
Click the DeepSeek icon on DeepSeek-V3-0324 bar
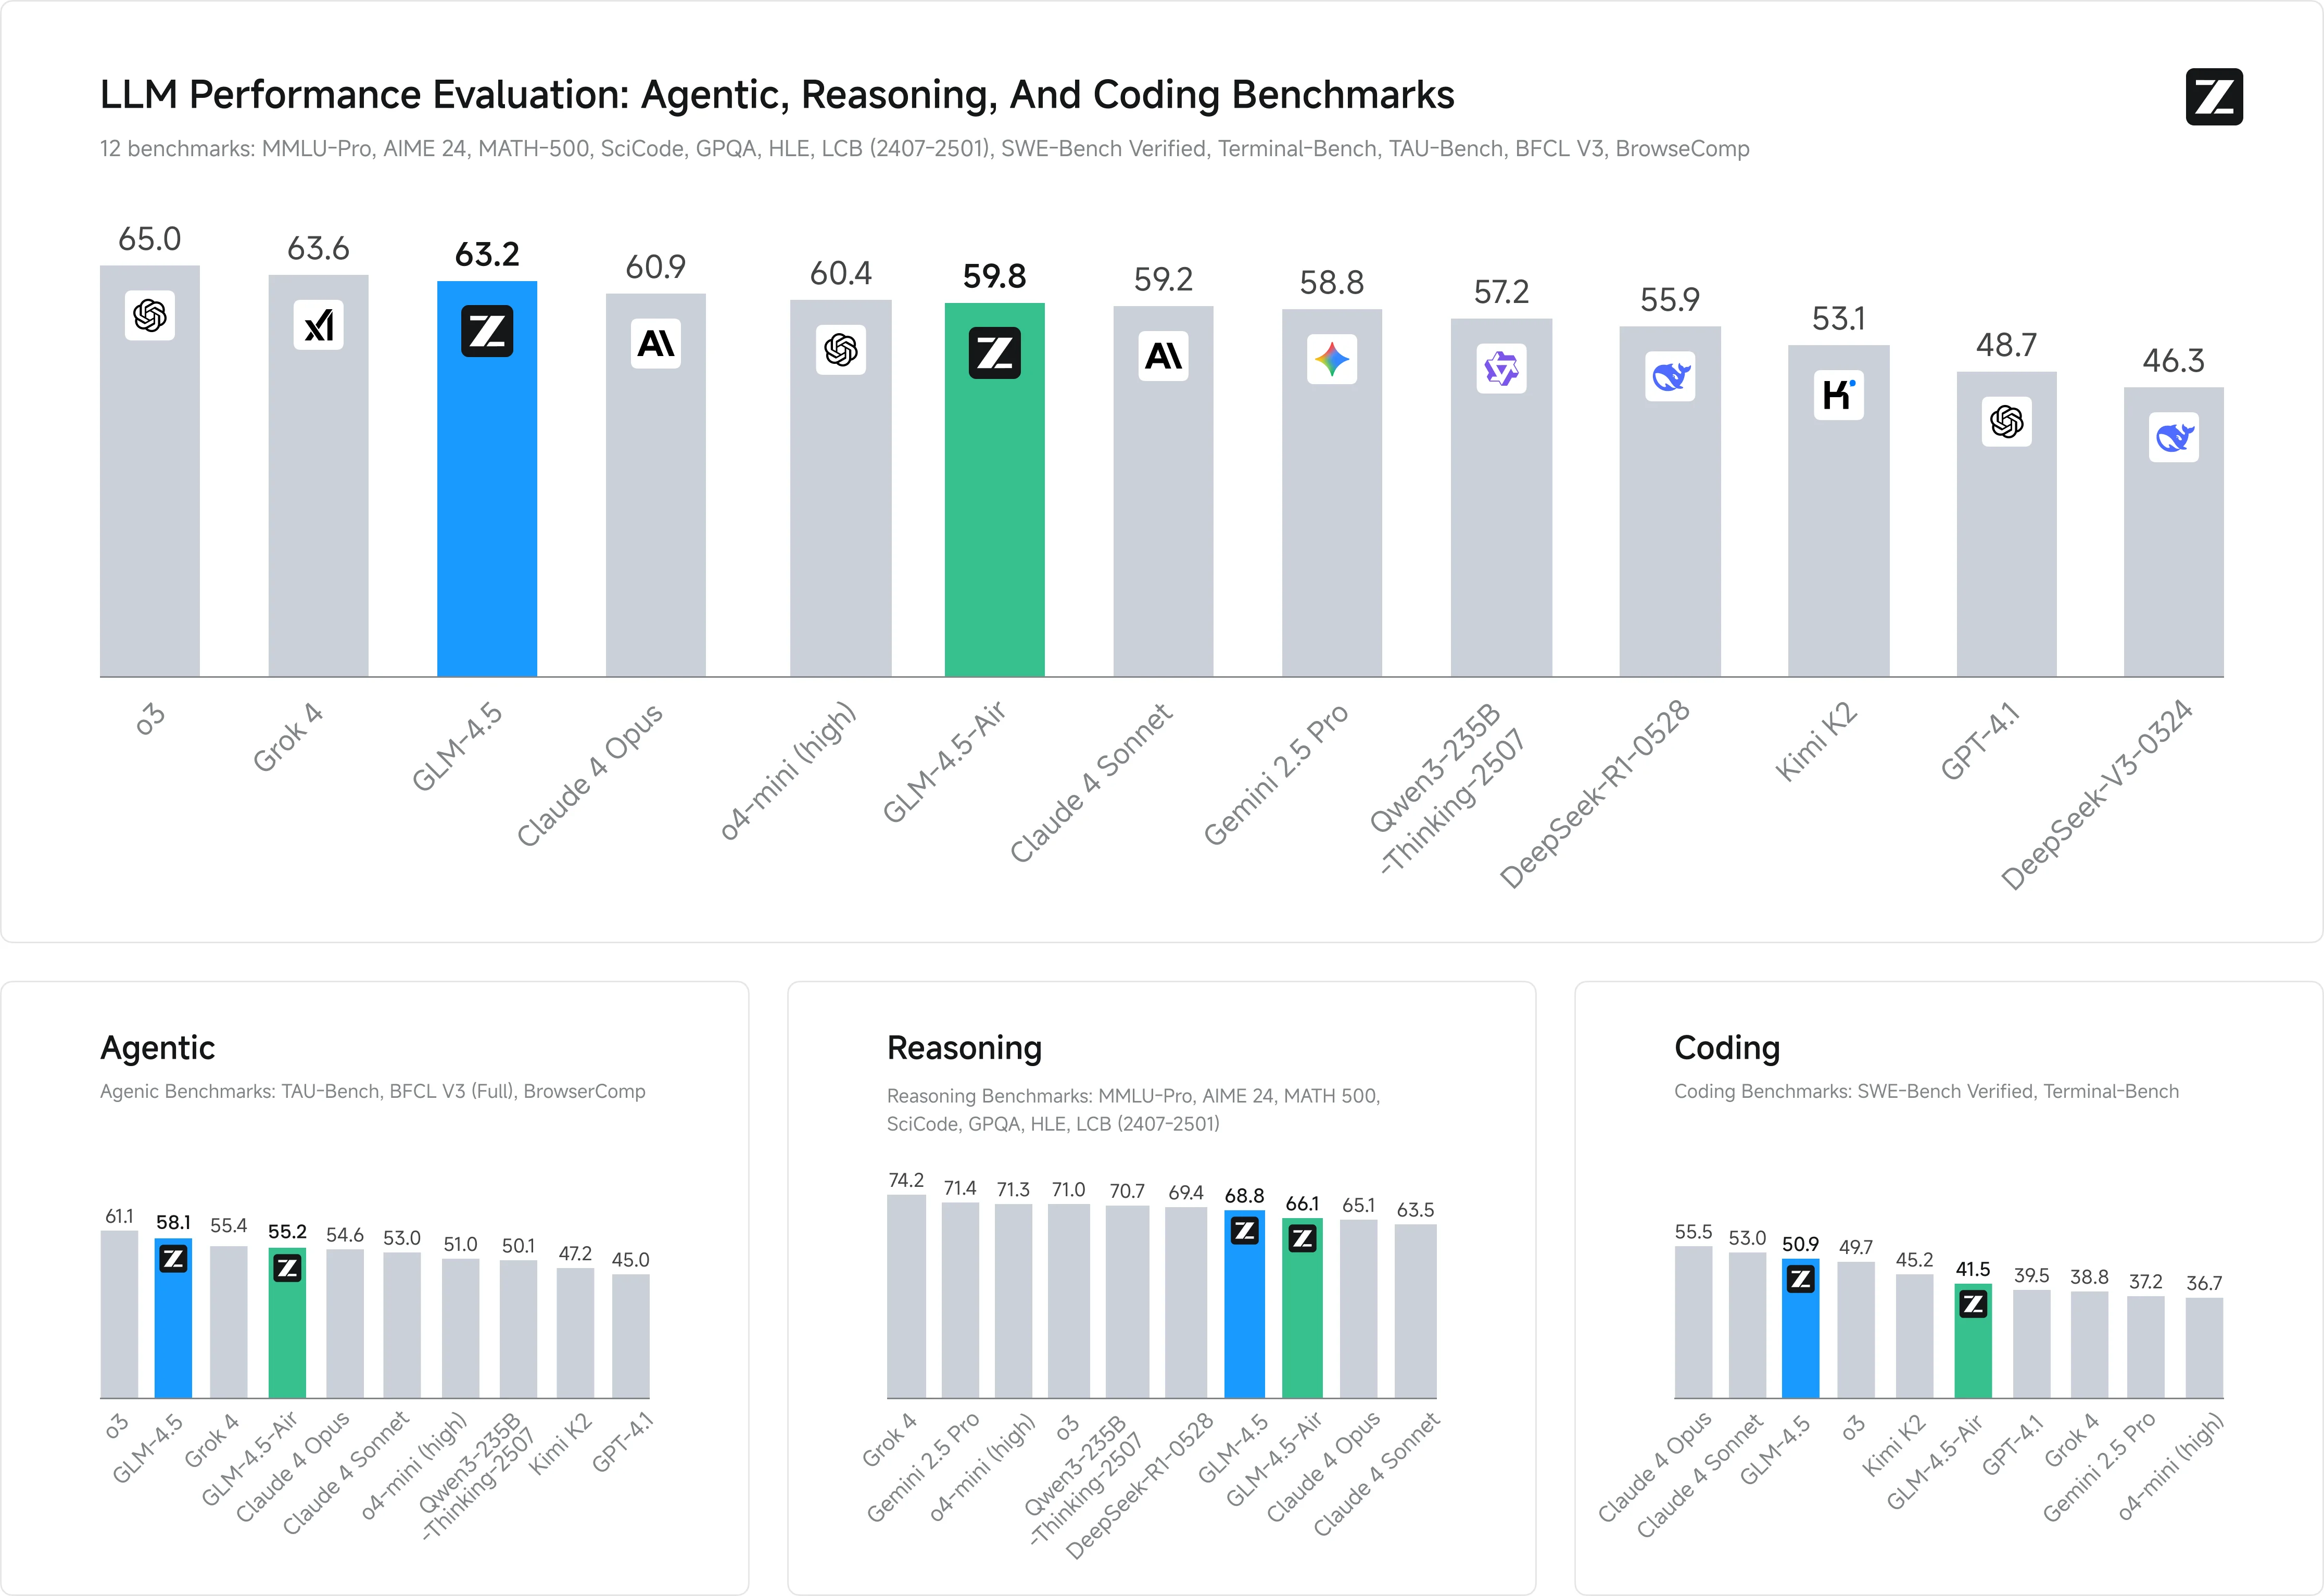(2174, 437)
